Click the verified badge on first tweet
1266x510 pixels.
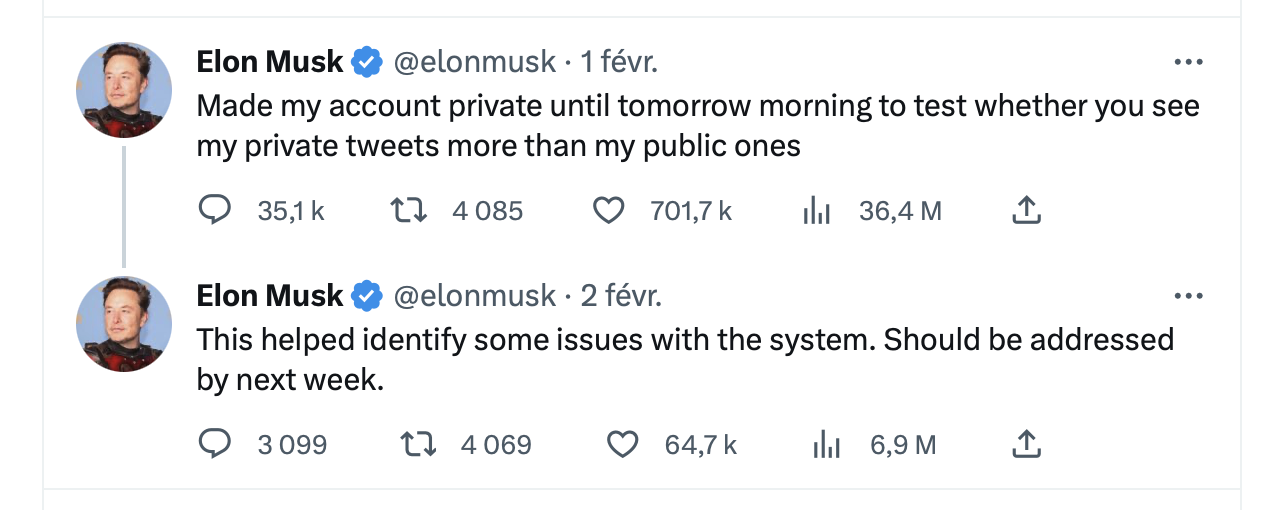pyautogui.click(x=367, y=62)
